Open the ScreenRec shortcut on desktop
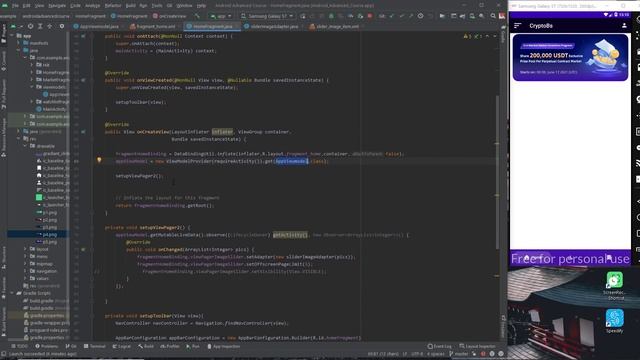640x360 pixels. 614,285
